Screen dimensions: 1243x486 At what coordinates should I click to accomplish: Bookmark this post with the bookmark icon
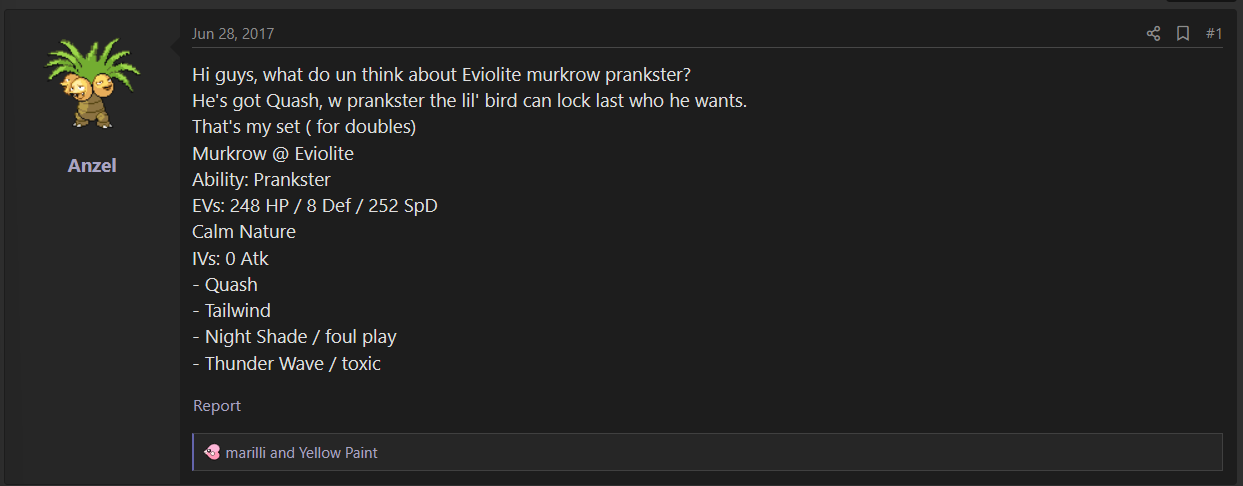click(x=1182, y=34)
